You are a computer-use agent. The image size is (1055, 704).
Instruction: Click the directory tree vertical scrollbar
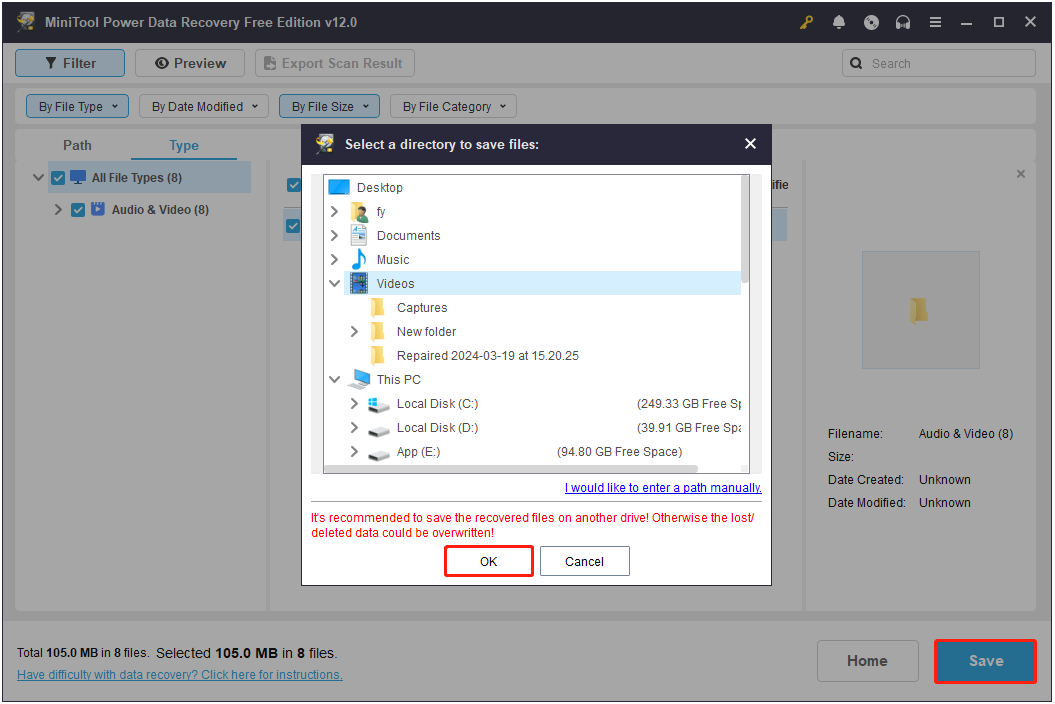(745, 229)
